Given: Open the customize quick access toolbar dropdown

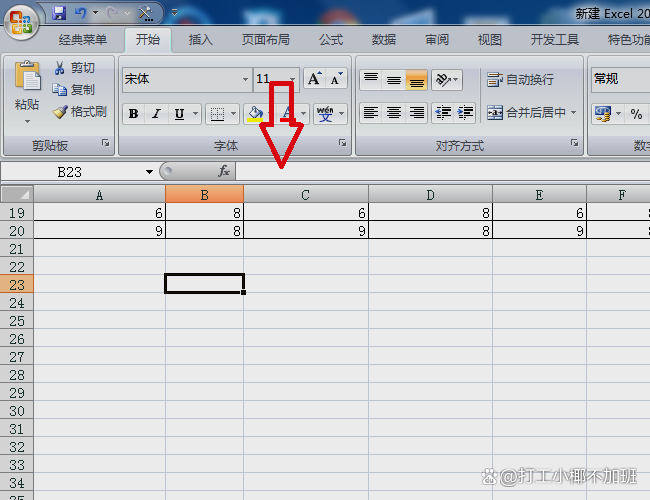Looking at the screenshot, I should (175, 13).
